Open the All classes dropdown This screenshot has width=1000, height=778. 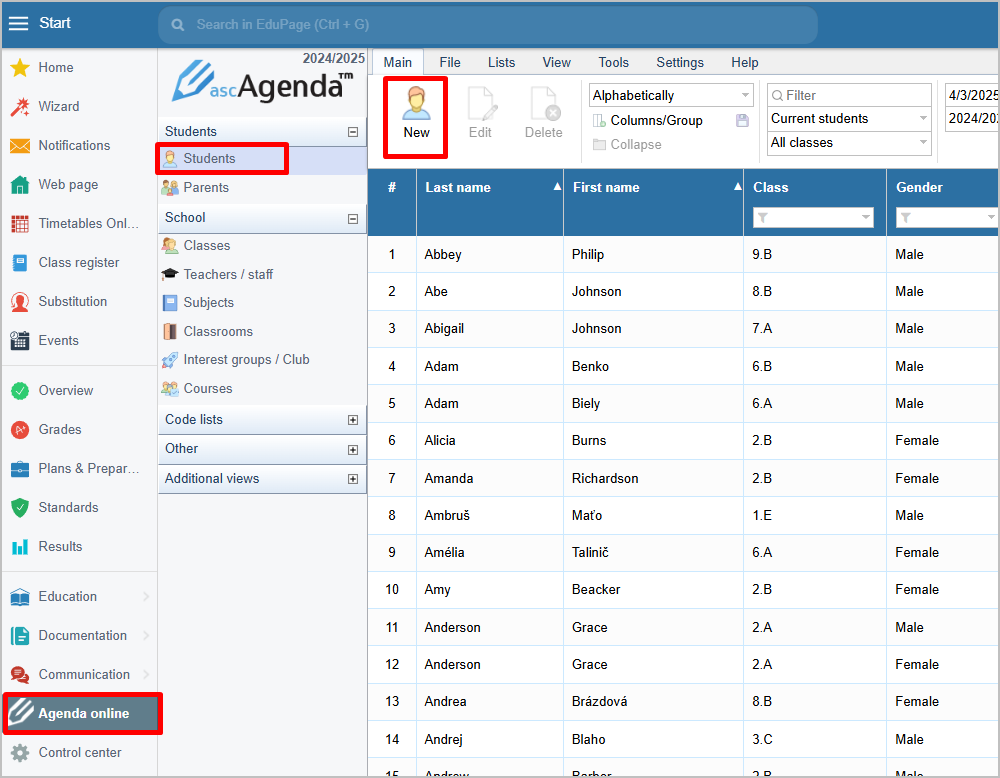(x=849, y=143)
